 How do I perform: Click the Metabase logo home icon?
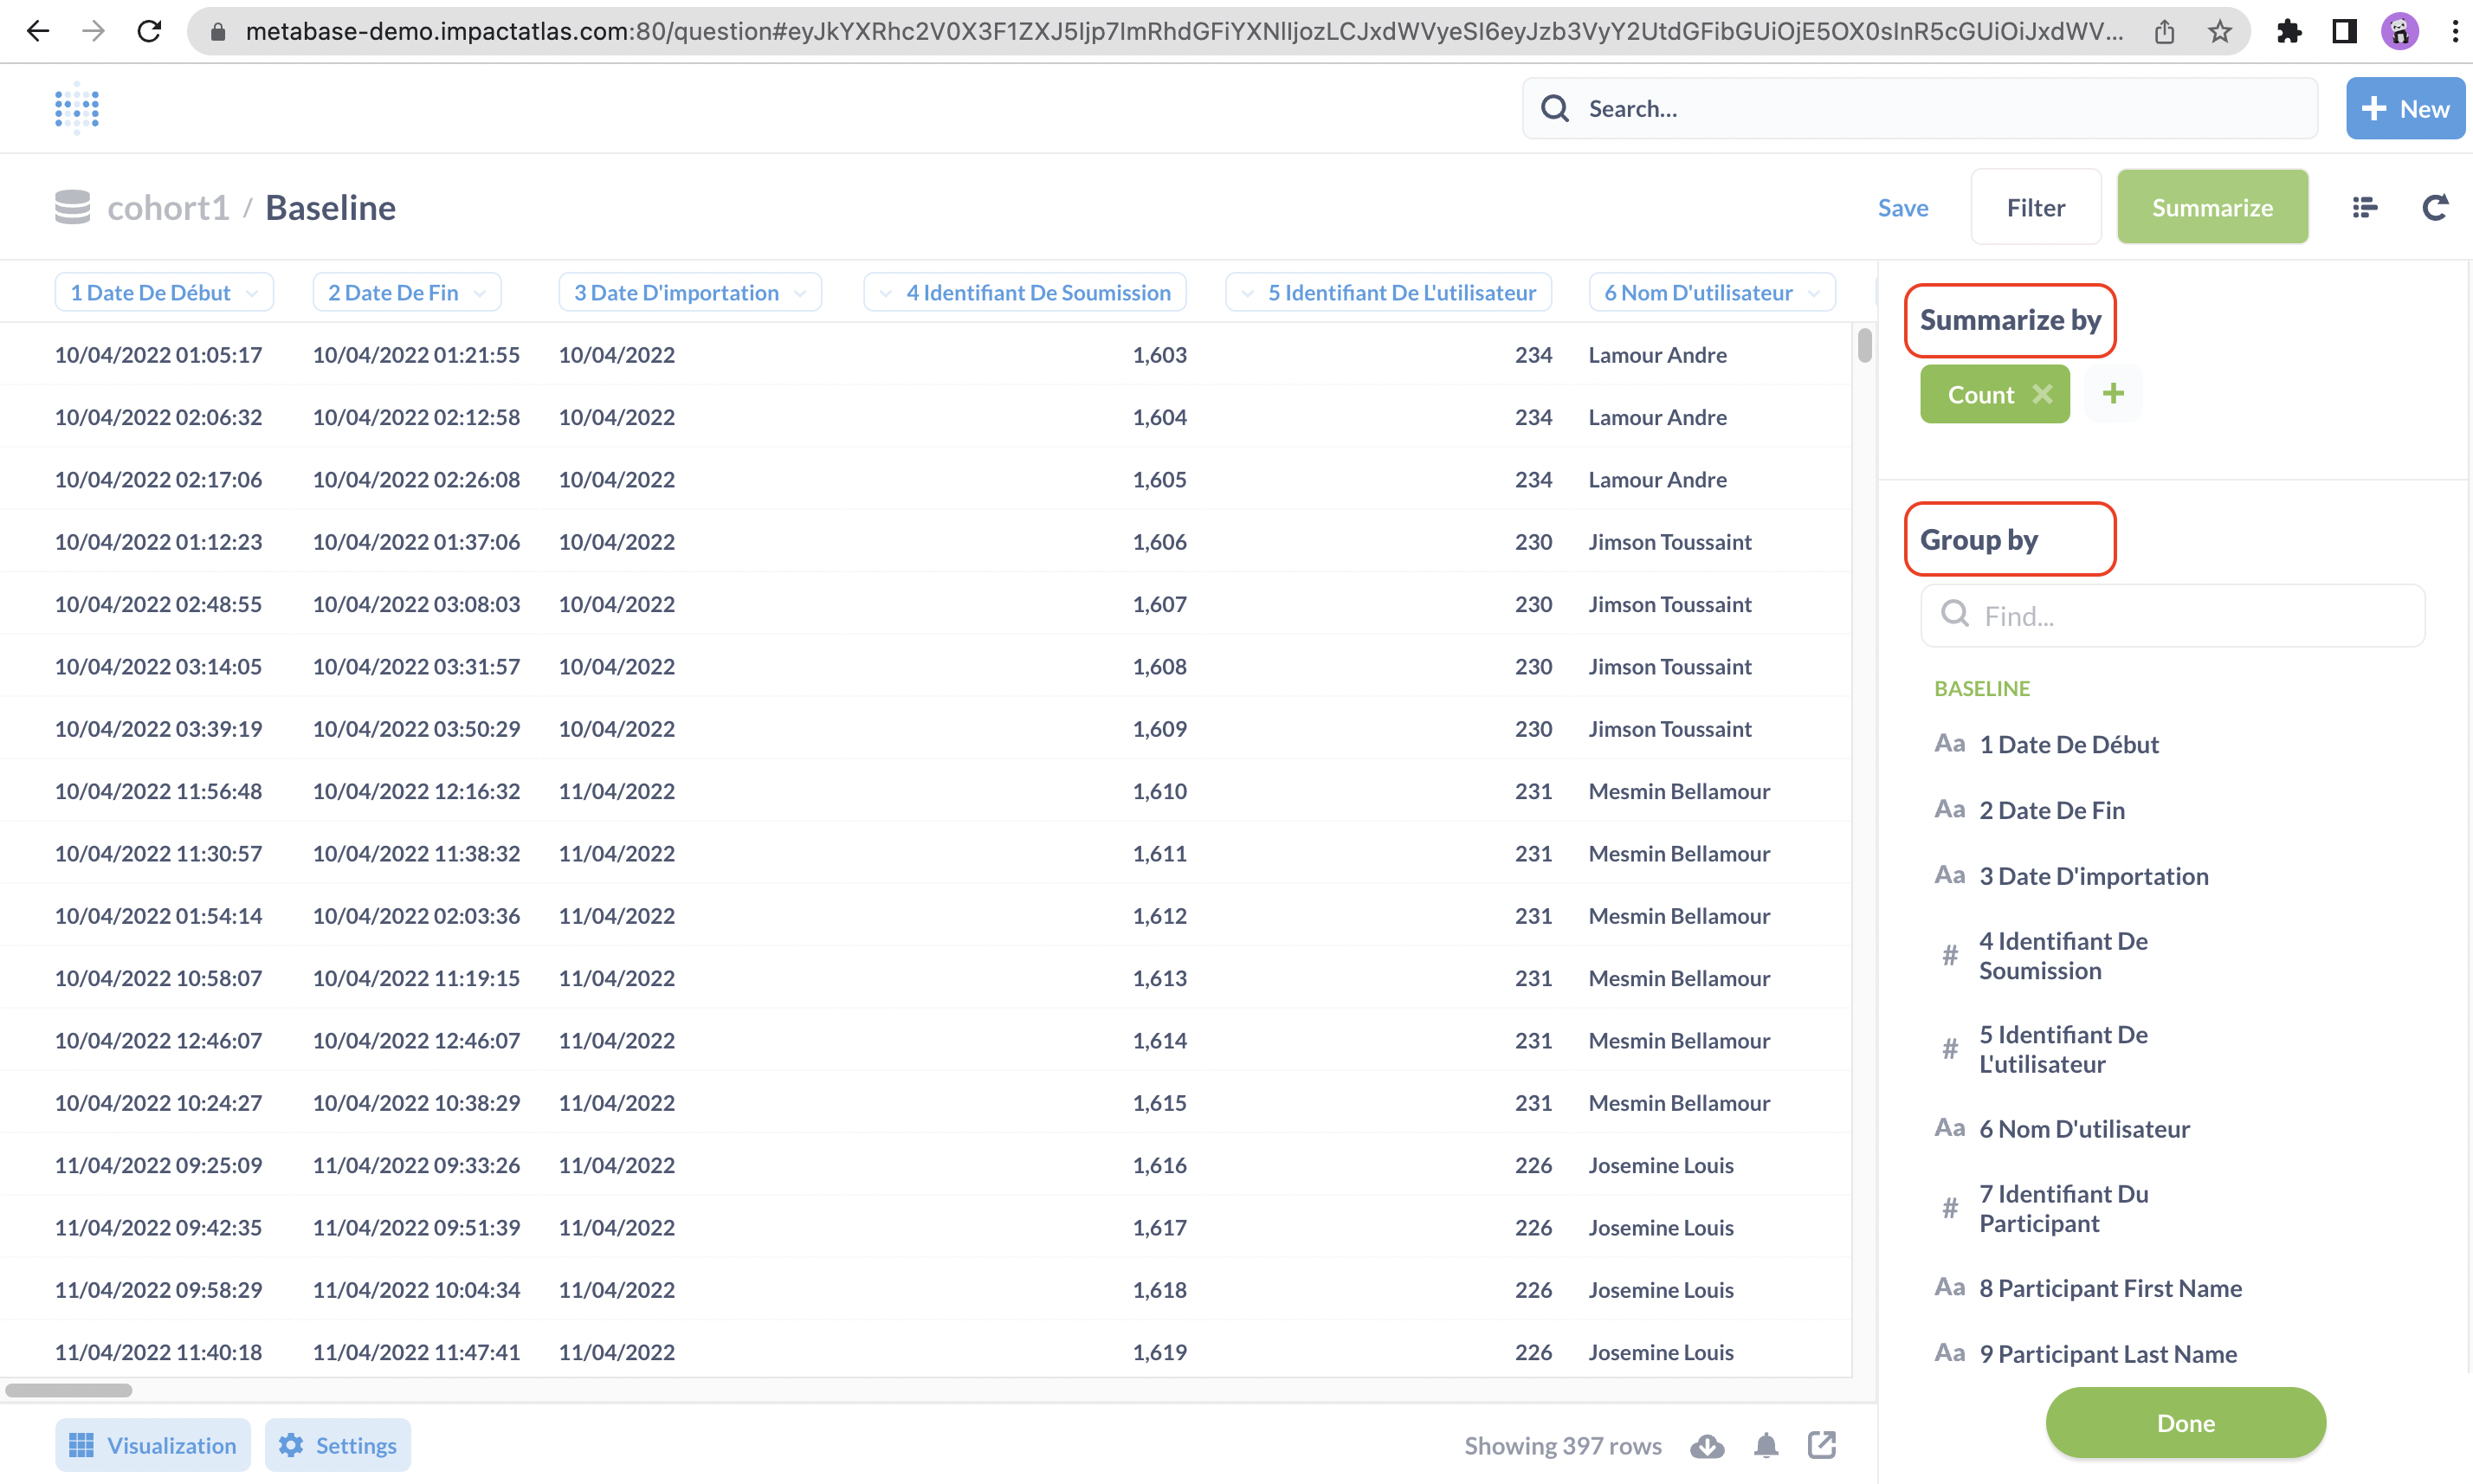77,108
